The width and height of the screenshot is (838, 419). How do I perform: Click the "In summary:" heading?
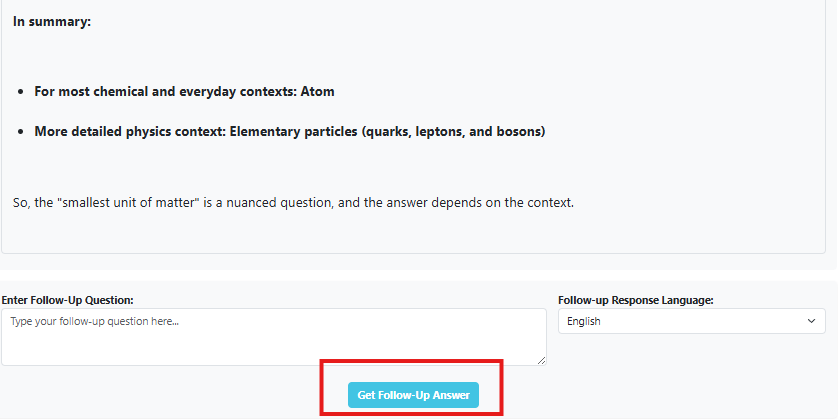click(52, 21)
